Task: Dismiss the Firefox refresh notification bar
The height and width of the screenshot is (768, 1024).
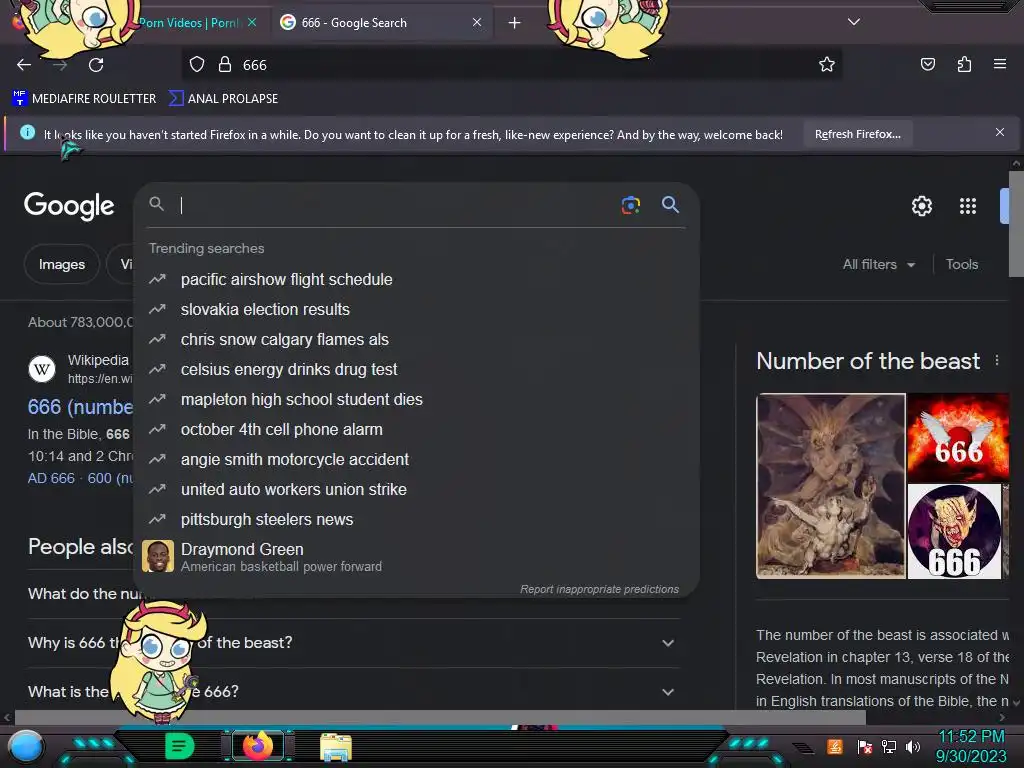Action: click(1000, 133)
